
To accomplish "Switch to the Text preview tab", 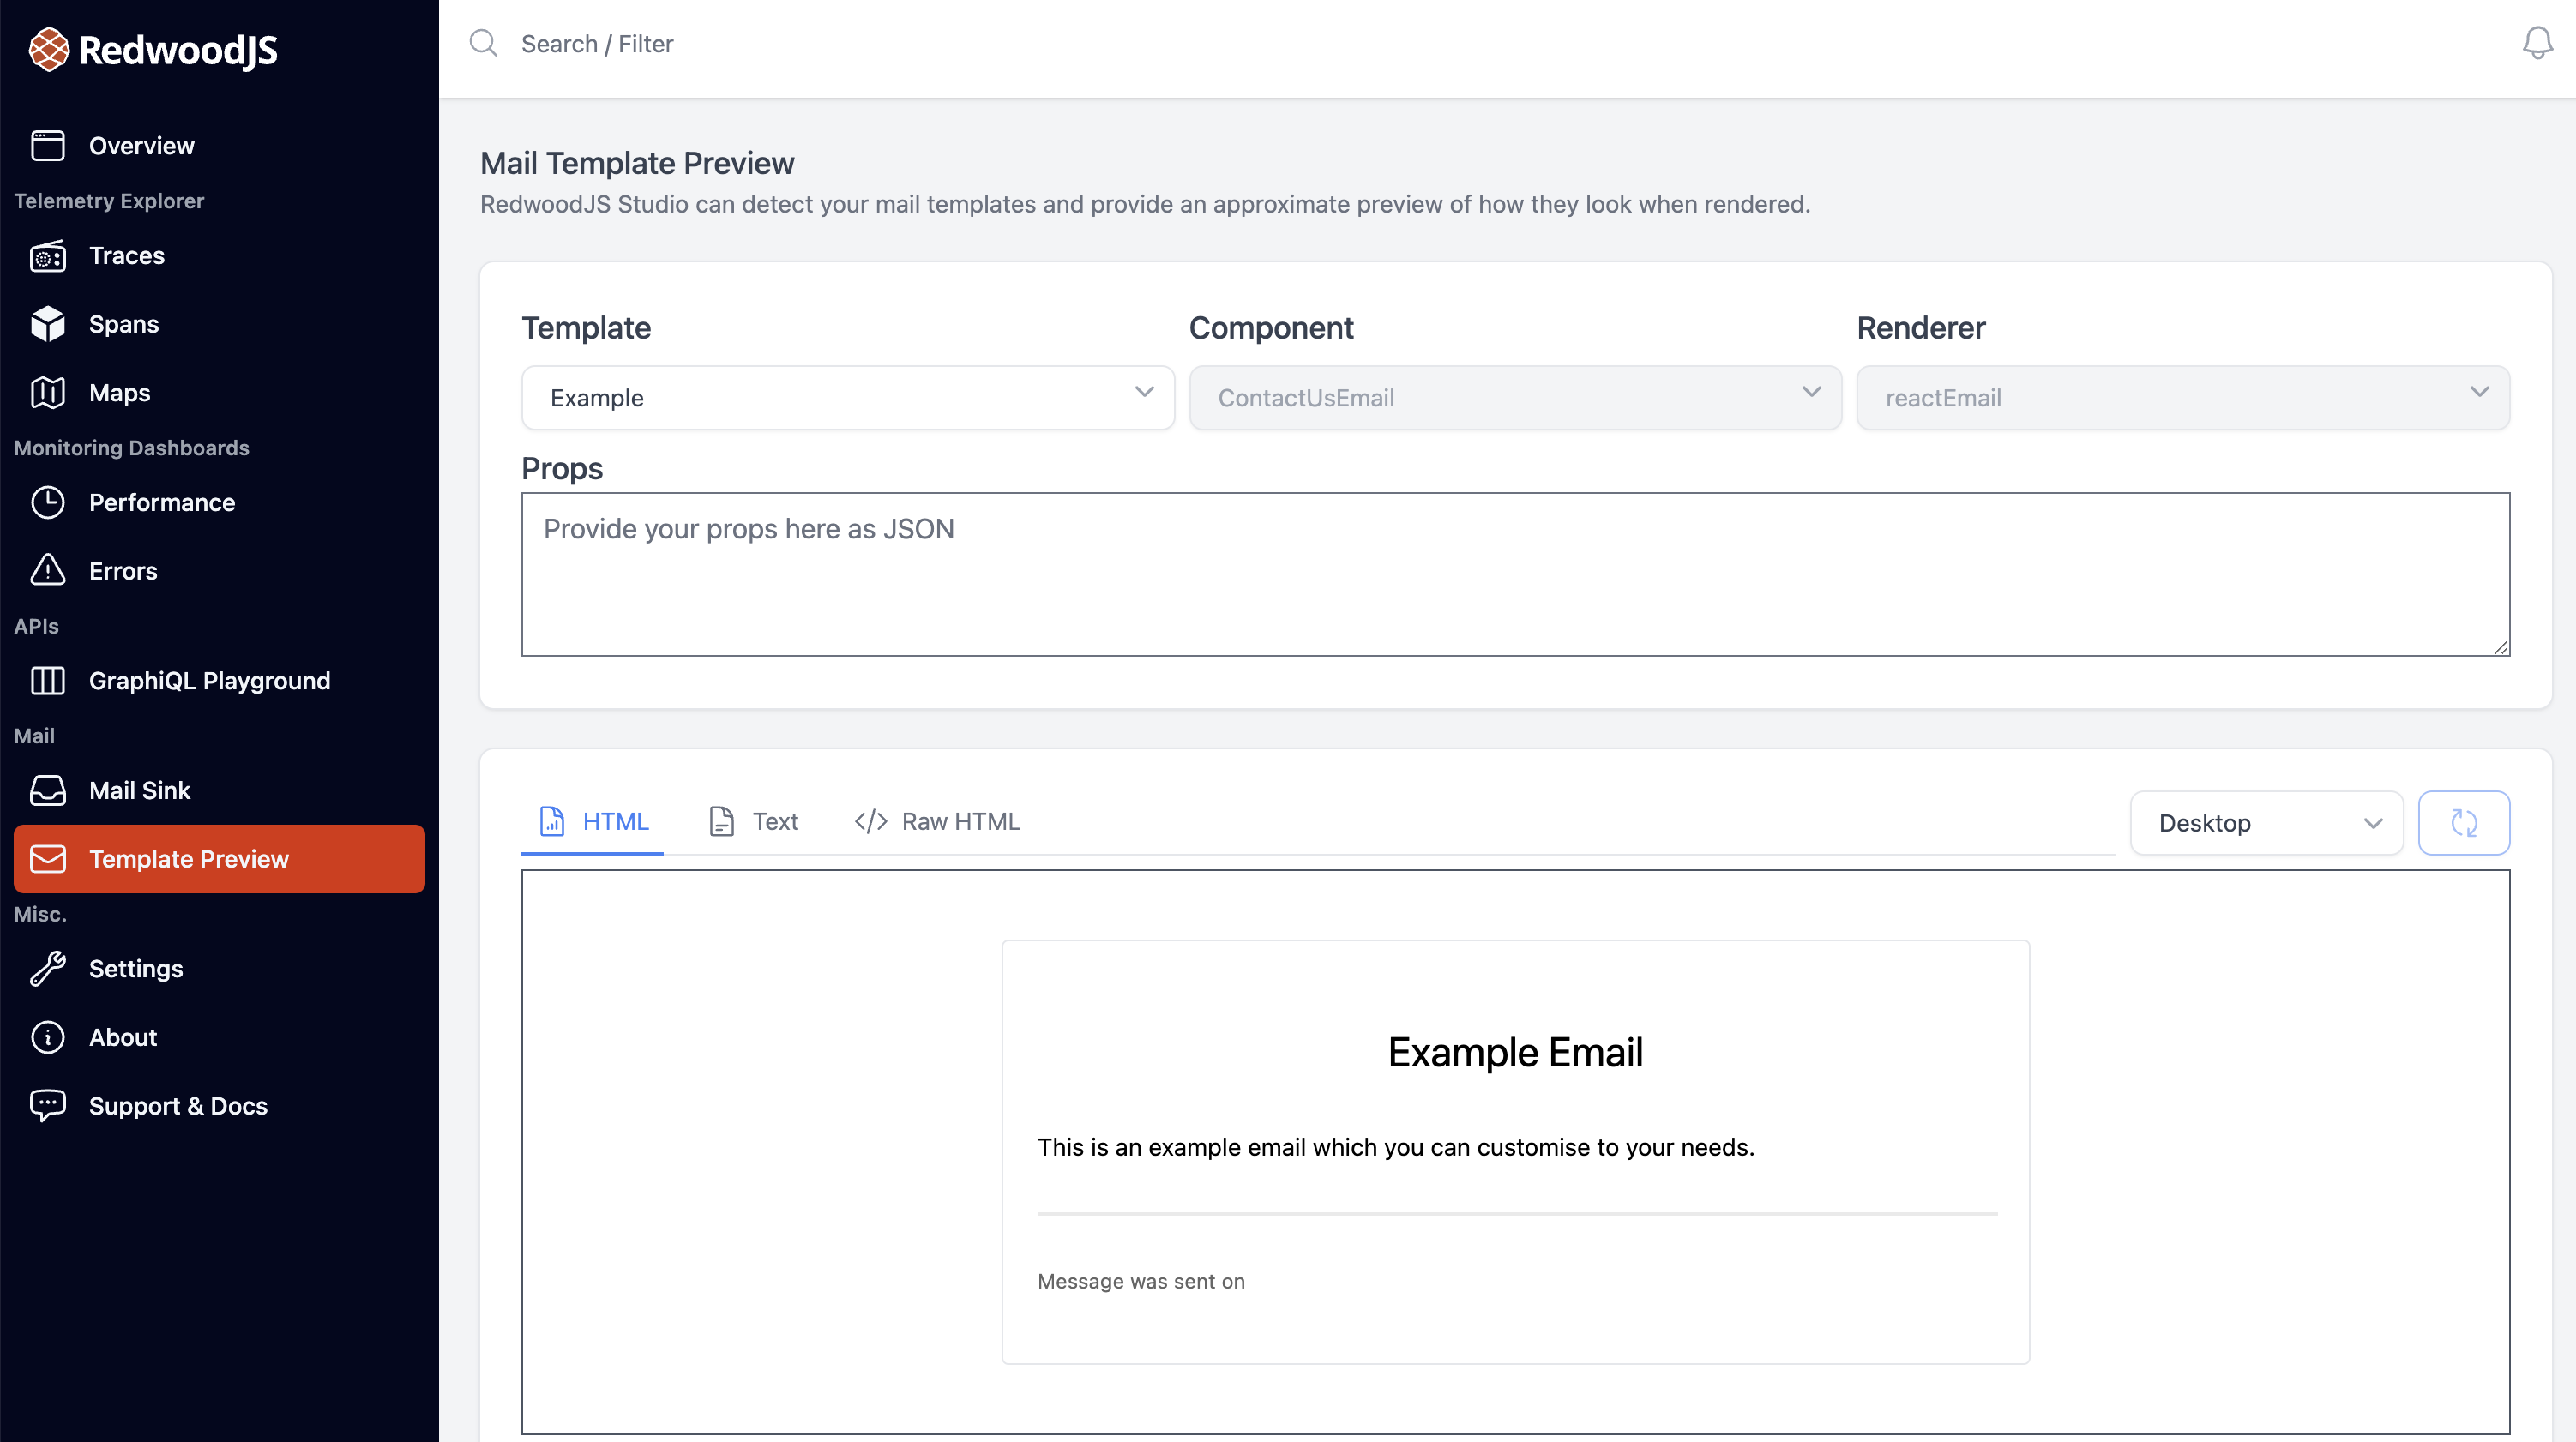I will tap(773, 821).
